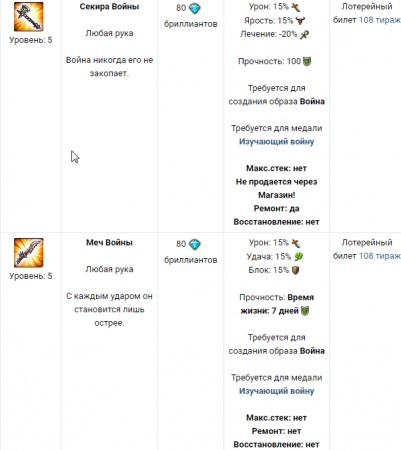This screenshot has height=450, width=401.
Task: Click the diamond icon in Меч Войны price
Action: 195,244
